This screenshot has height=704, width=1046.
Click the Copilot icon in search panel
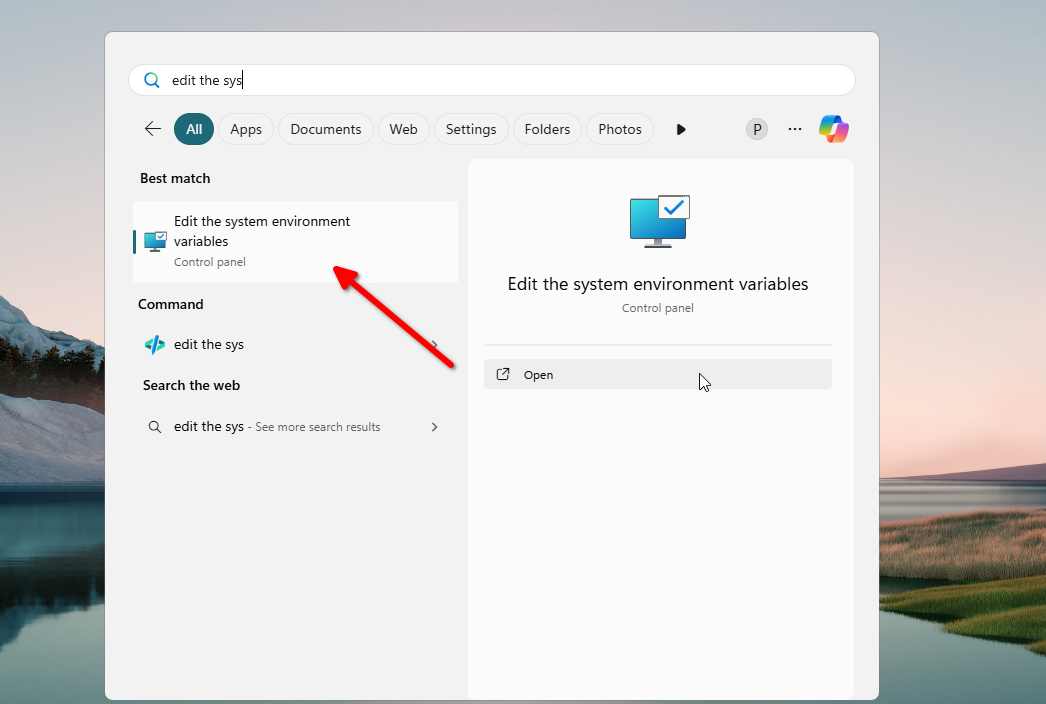click(x=833, y=129)
